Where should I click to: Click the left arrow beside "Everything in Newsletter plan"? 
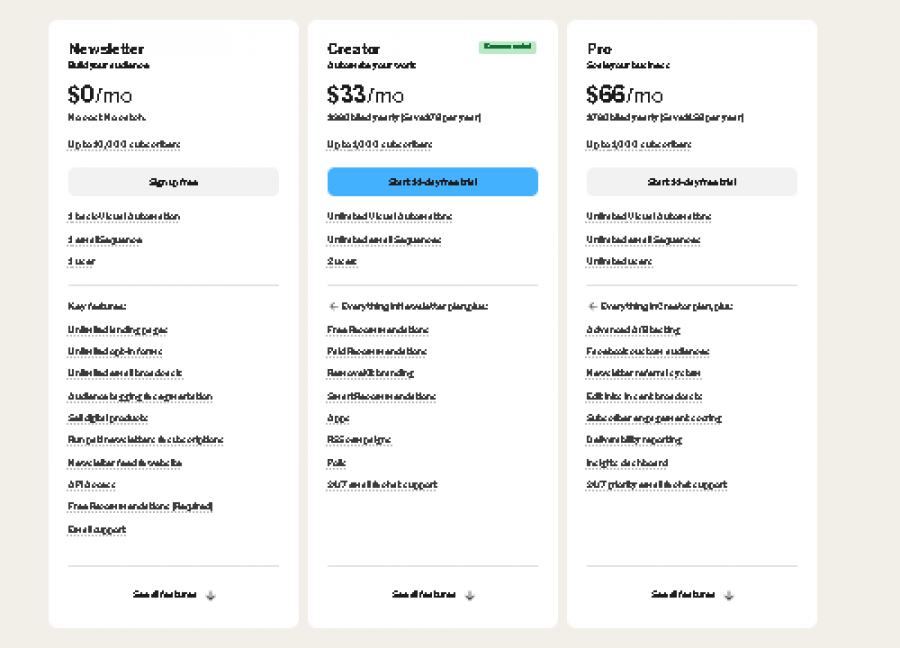(x=333, y=307)
